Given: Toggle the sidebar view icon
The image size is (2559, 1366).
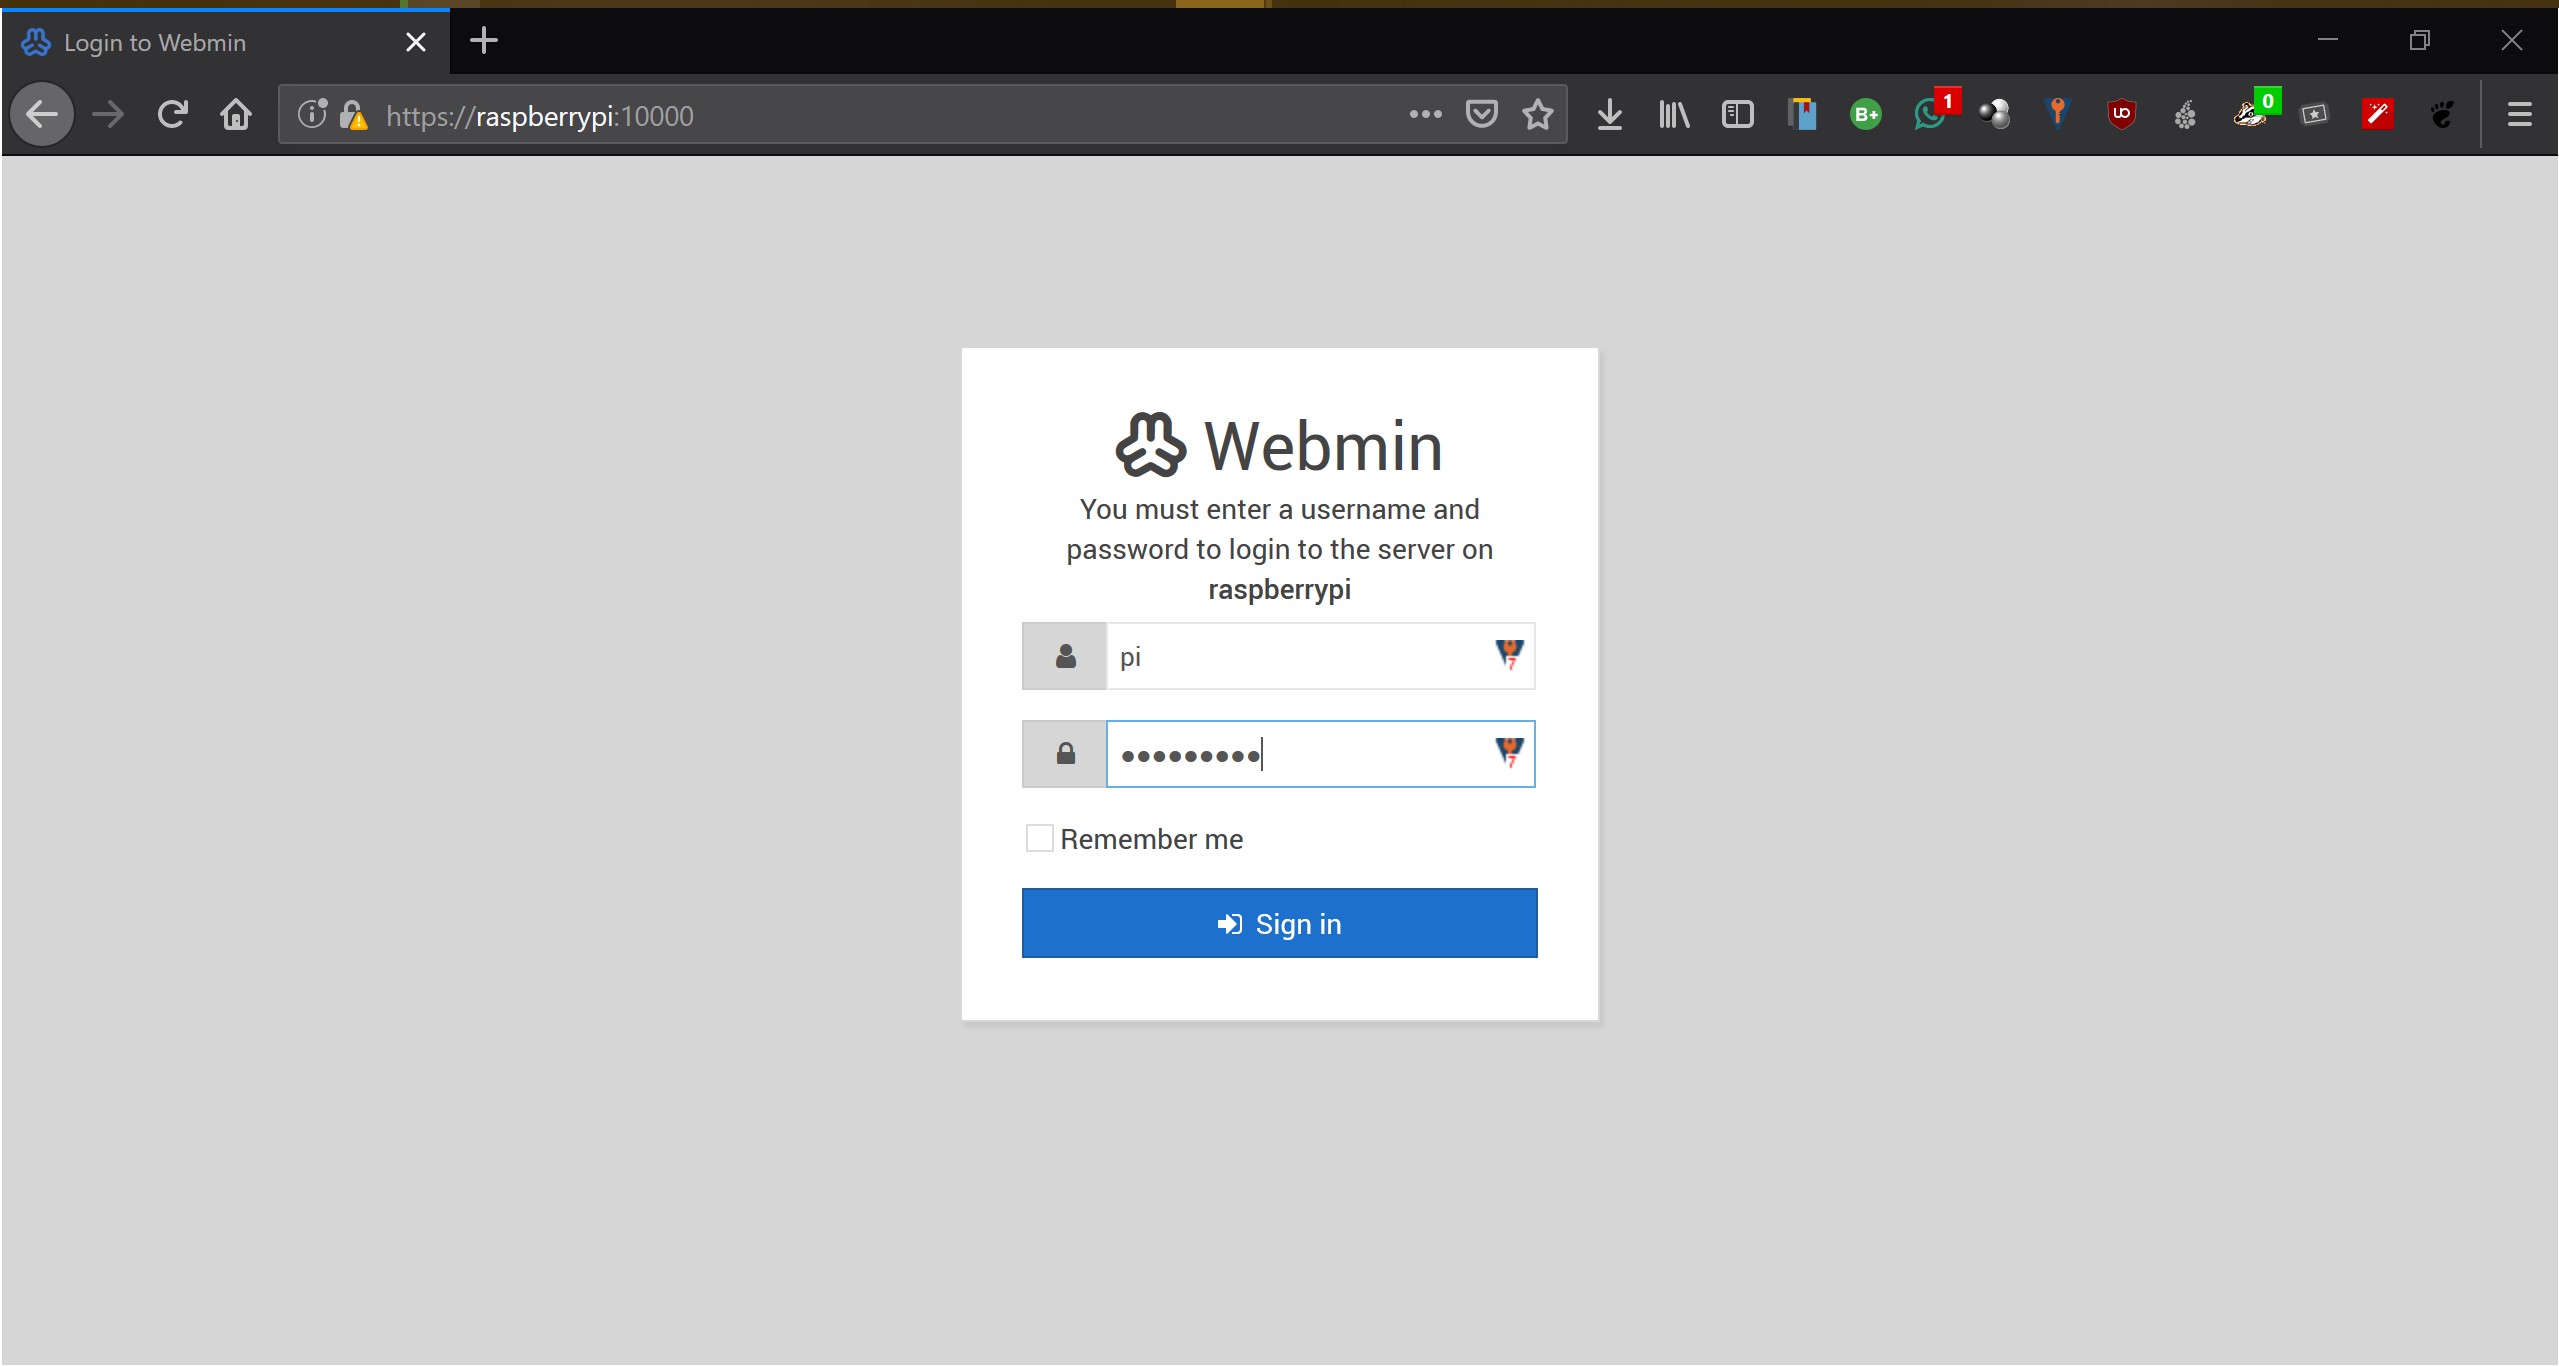Looking at the screenshot, I should tap(1737, 115).
